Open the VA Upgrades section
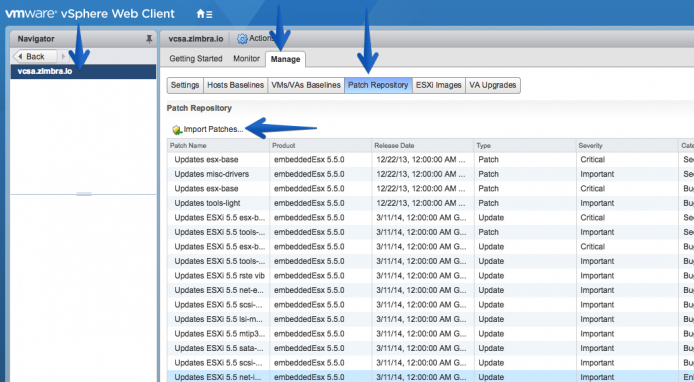 pyautogui.click(x=493, y=85)
